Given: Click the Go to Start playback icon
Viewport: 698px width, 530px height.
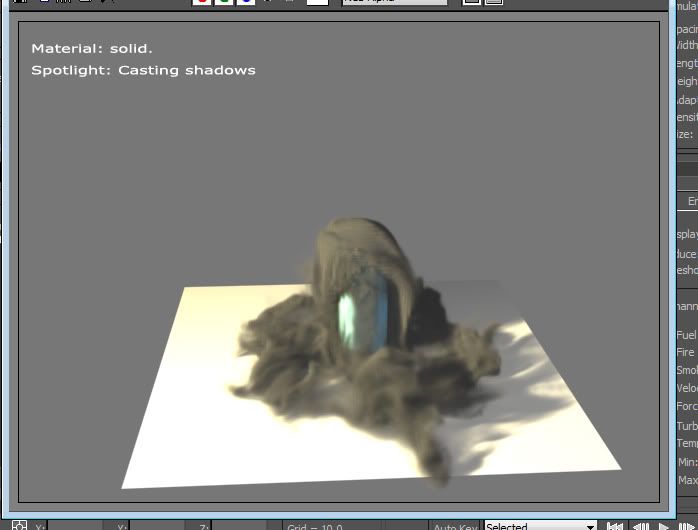Looking at the screenshot, I should point(616,526).
